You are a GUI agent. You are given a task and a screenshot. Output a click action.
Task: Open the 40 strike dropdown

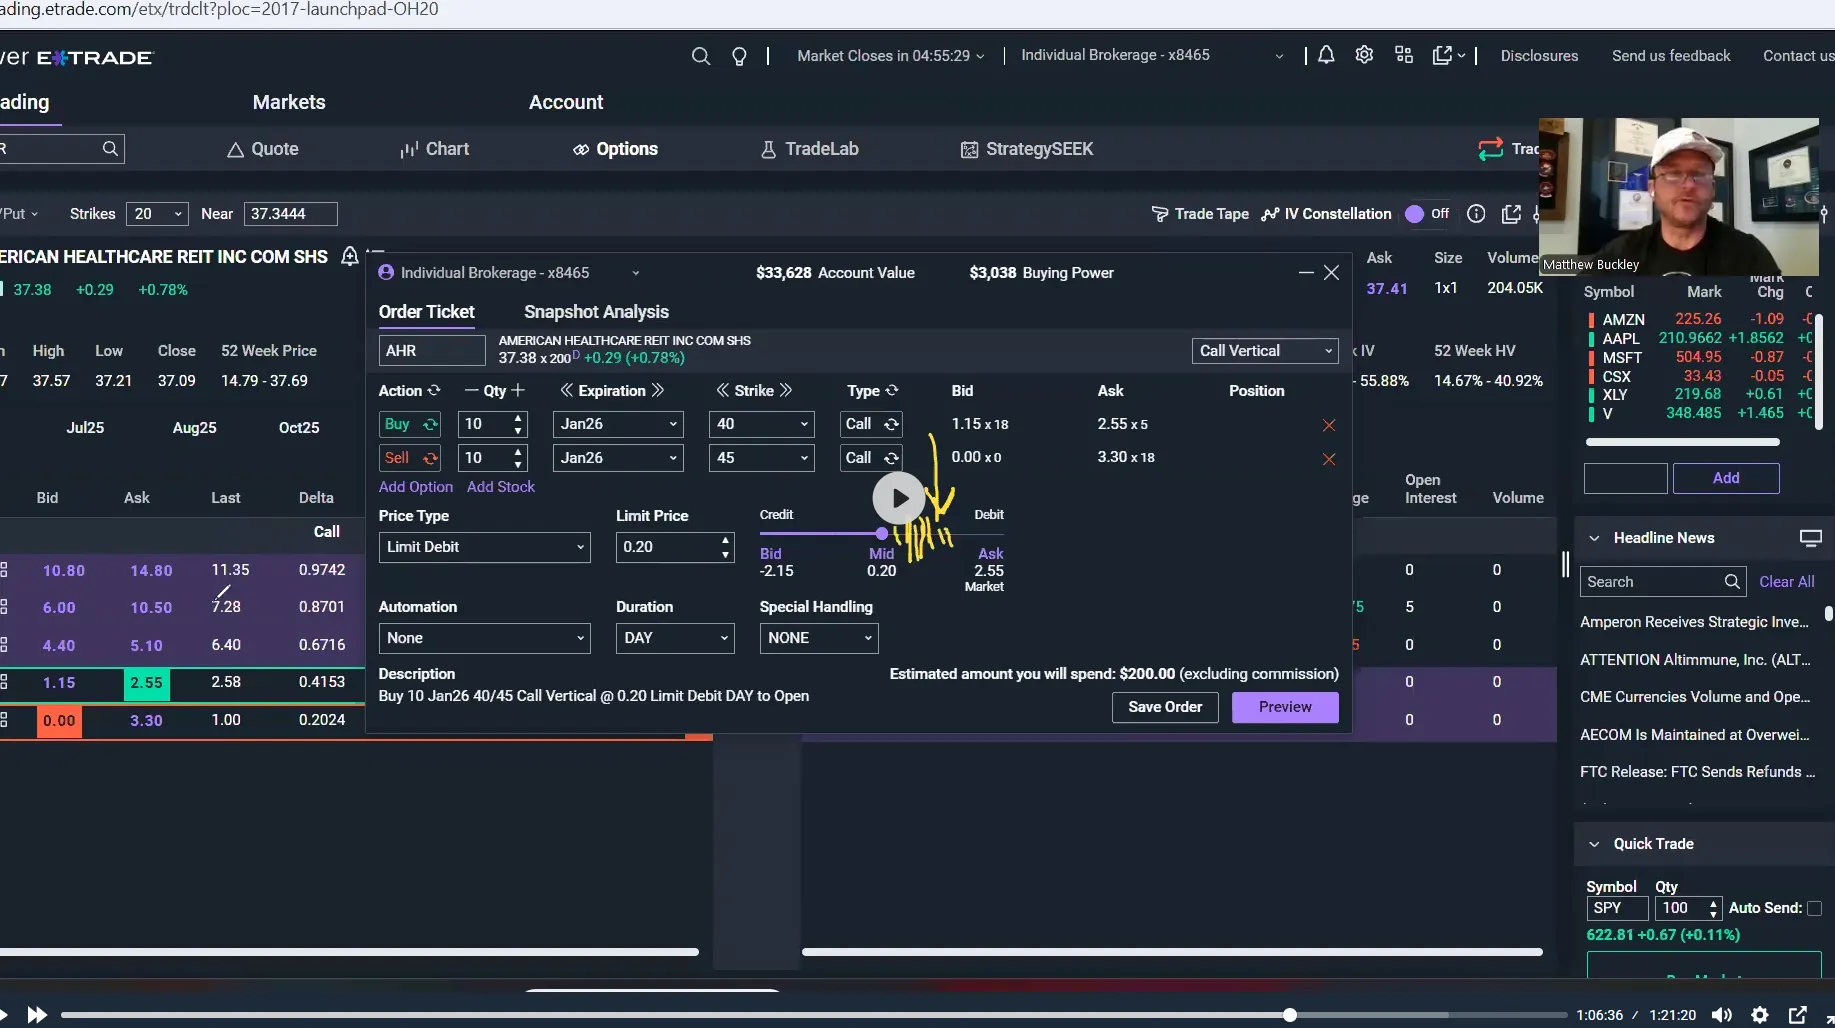tap(761, 424)
